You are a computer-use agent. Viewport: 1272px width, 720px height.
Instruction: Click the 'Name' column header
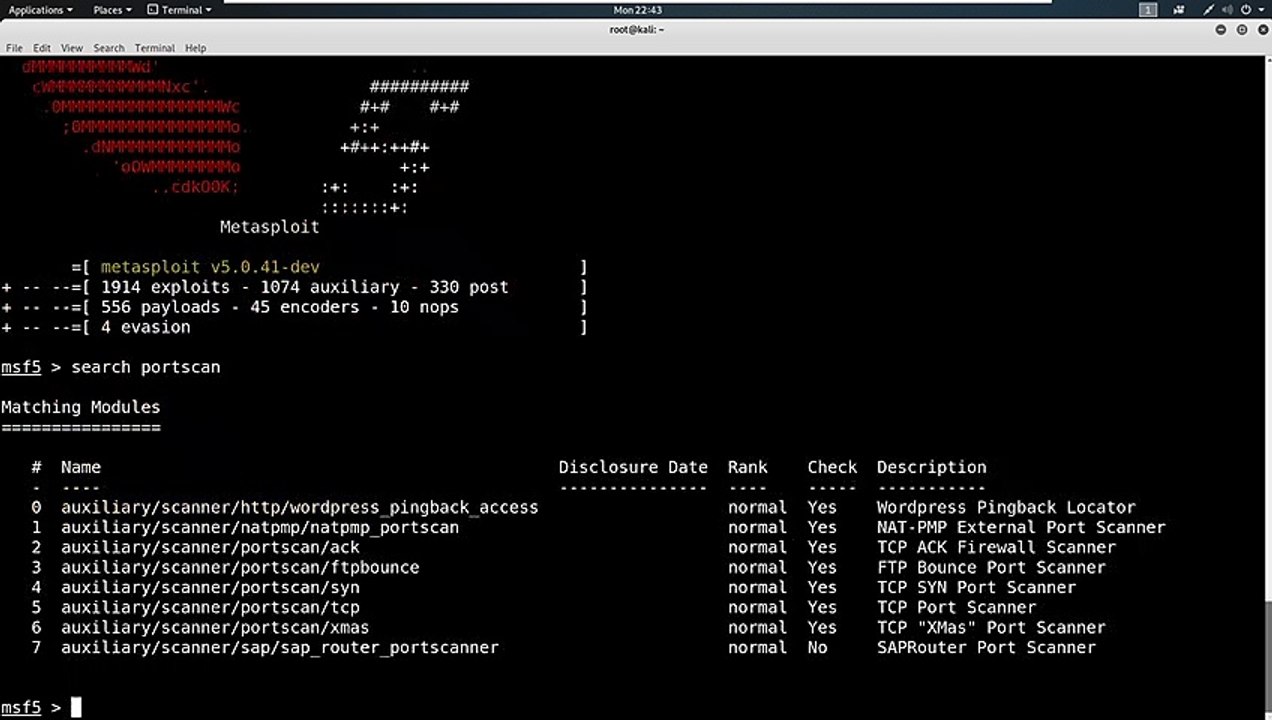[81, 467]
